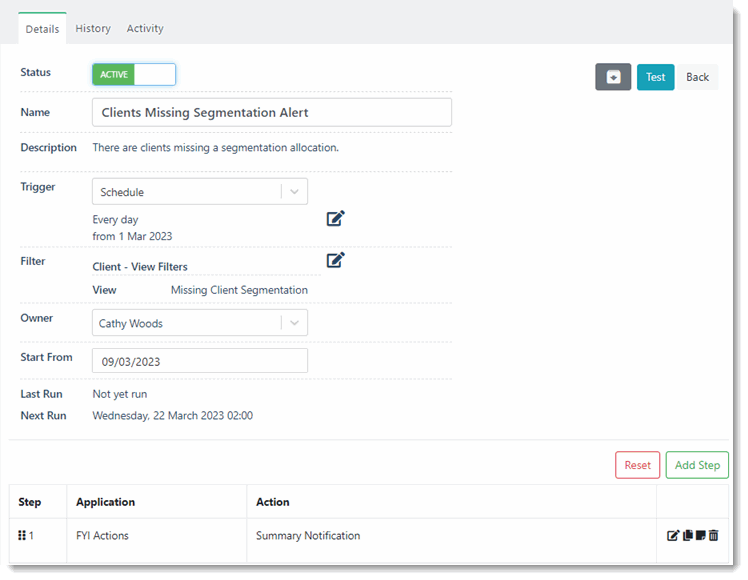Image resolution: width=748 pixels, height=580 pixels.
Task: Click the 'from 1 Mar 2023' text
Action: (x=132, y=237)
